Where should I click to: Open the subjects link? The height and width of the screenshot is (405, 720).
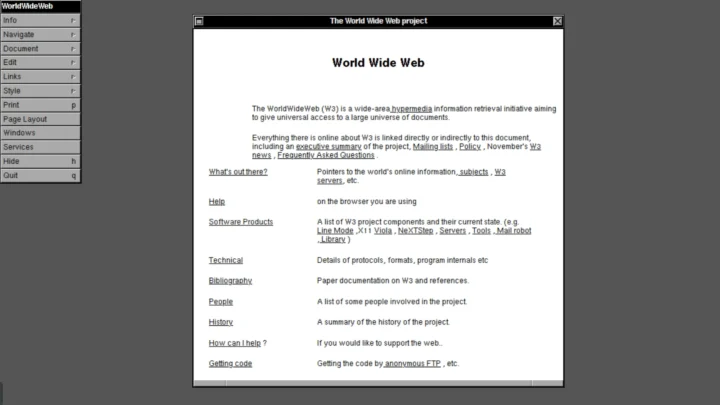click(473, 172)
